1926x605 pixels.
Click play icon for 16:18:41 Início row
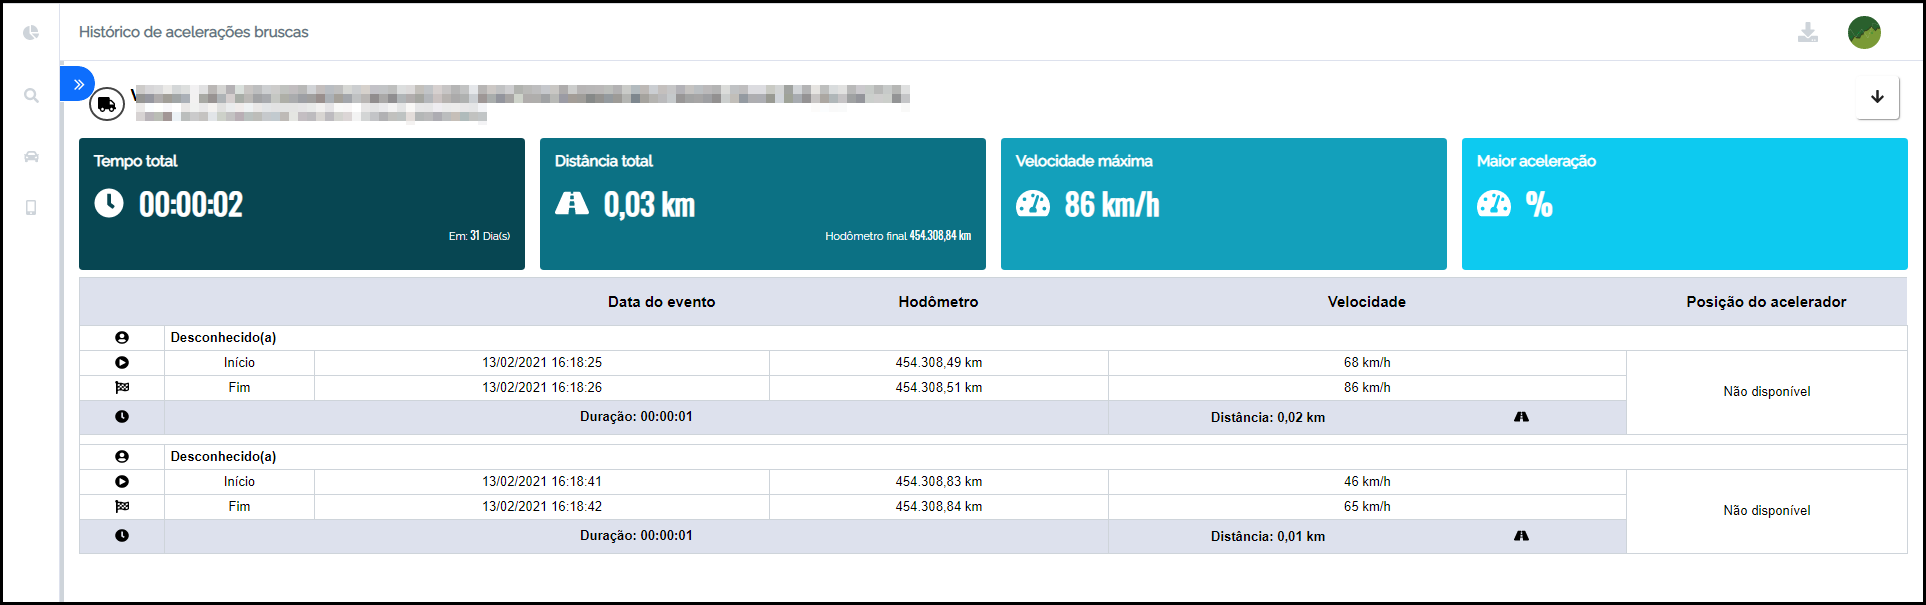tap(122, 482)
